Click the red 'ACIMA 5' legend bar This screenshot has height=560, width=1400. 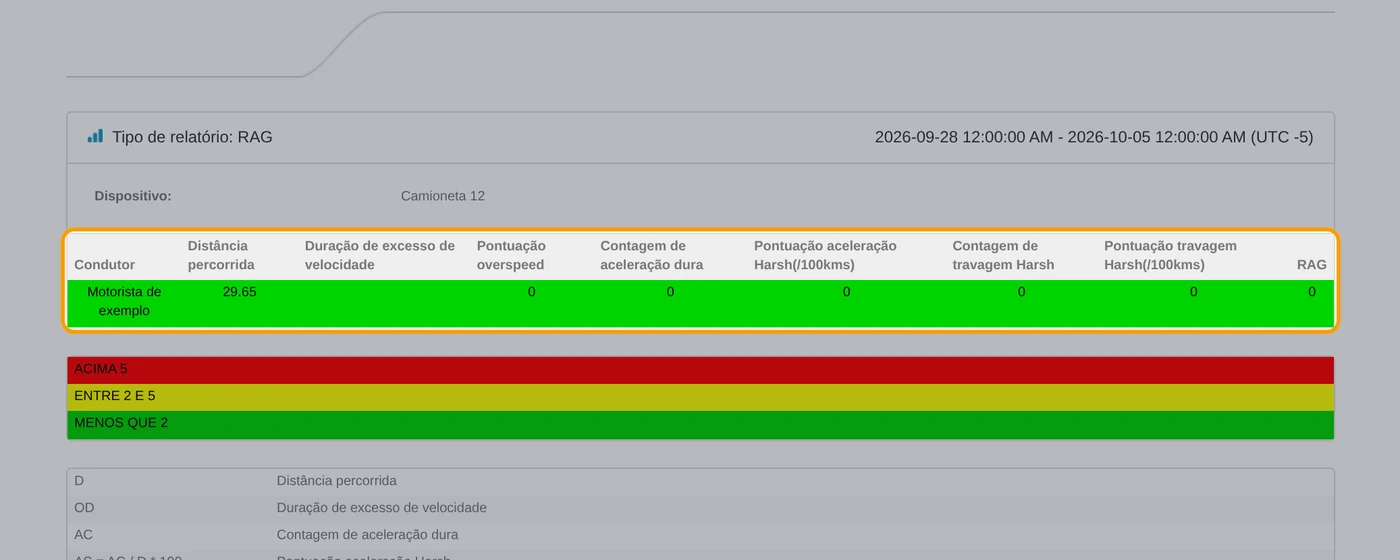click(x=700, y=370)
